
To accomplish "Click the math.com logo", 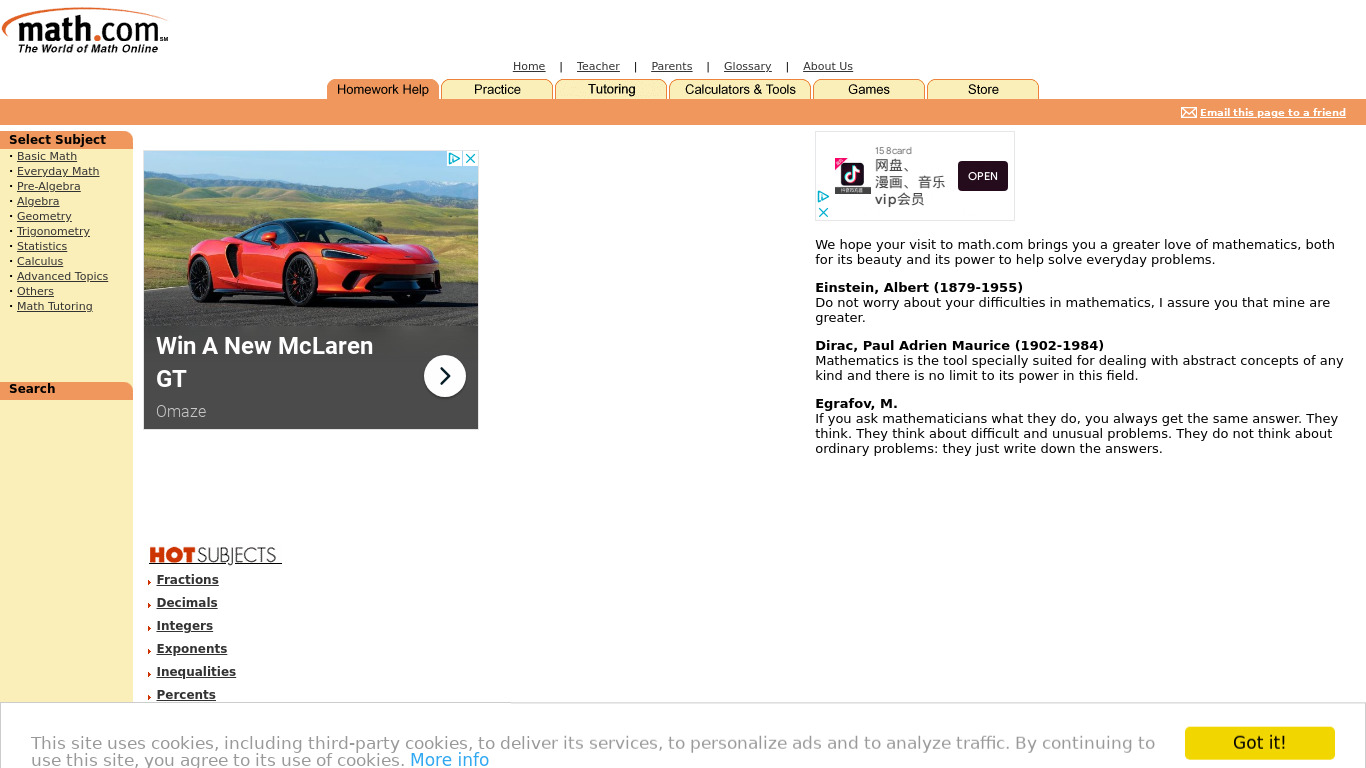I will point(85,32).
